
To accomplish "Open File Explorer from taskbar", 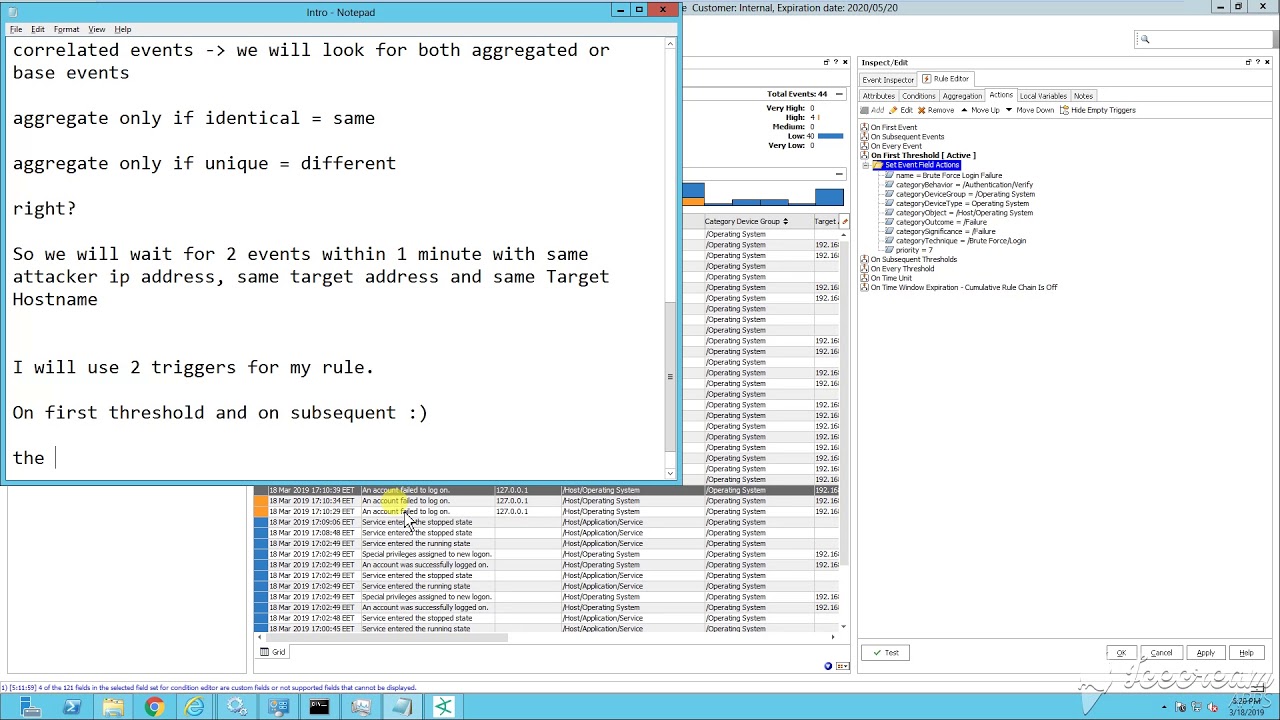I will pyautogui.click(x=113, y=707).
